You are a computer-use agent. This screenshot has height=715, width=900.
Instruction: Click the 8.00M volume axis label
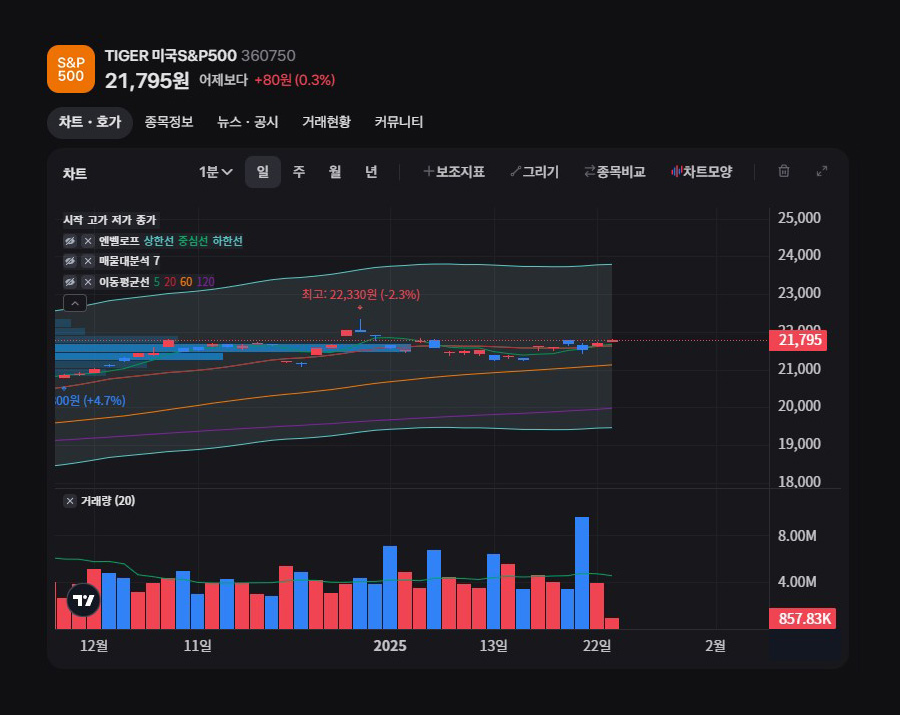point(797,536)
